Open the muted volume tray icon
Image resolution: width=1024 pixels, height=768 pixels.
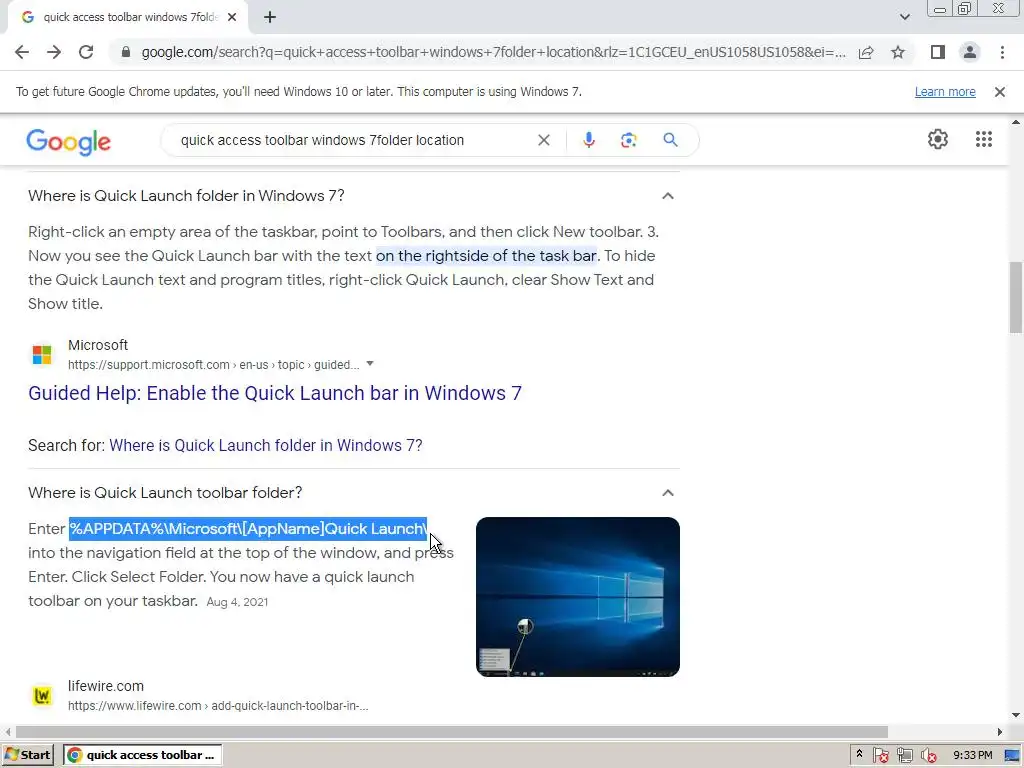928,756
